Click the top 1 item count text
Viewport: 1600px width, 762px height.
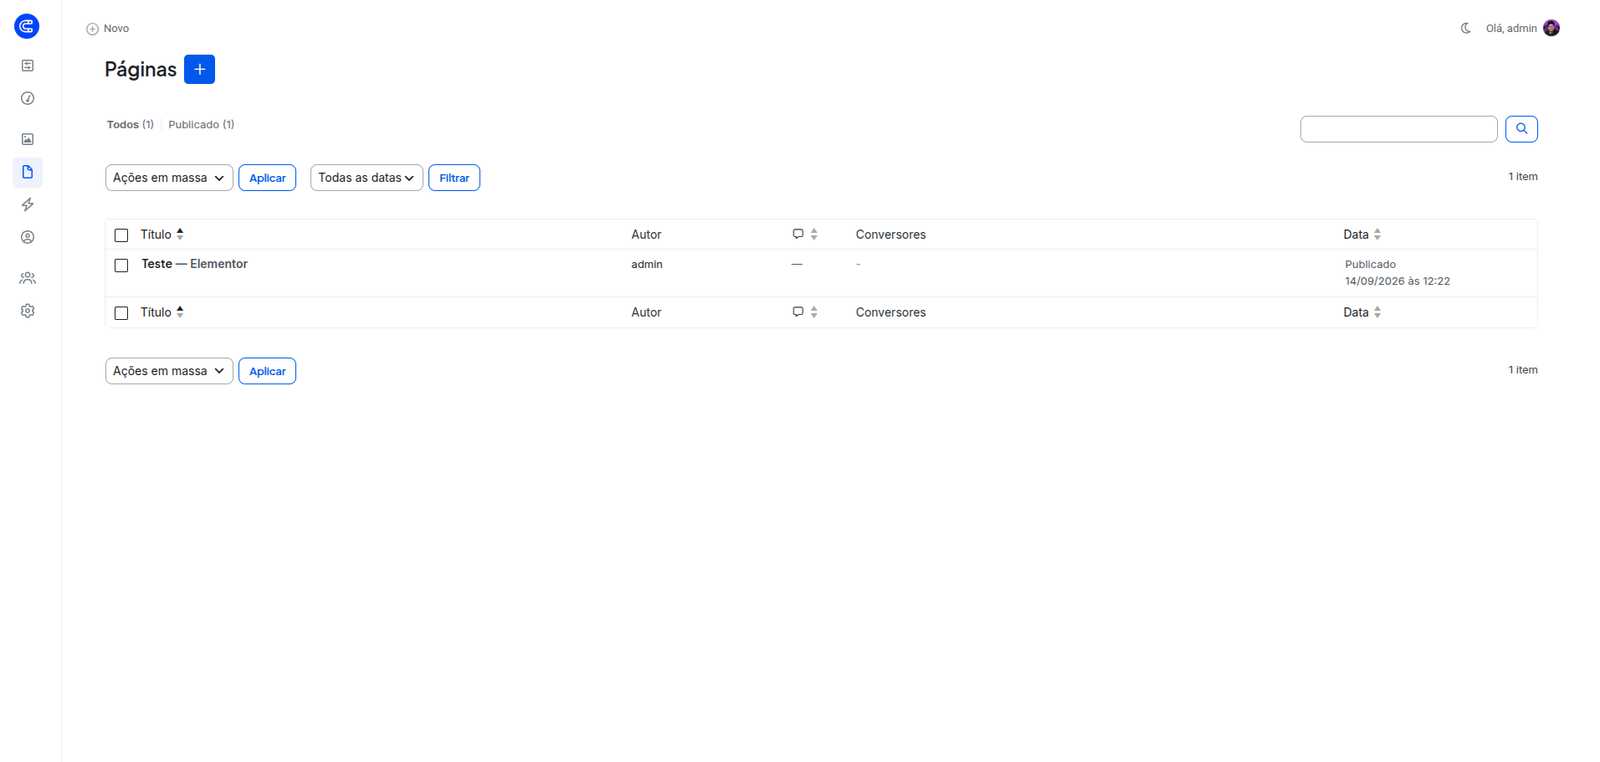[x=1523, y=177]
